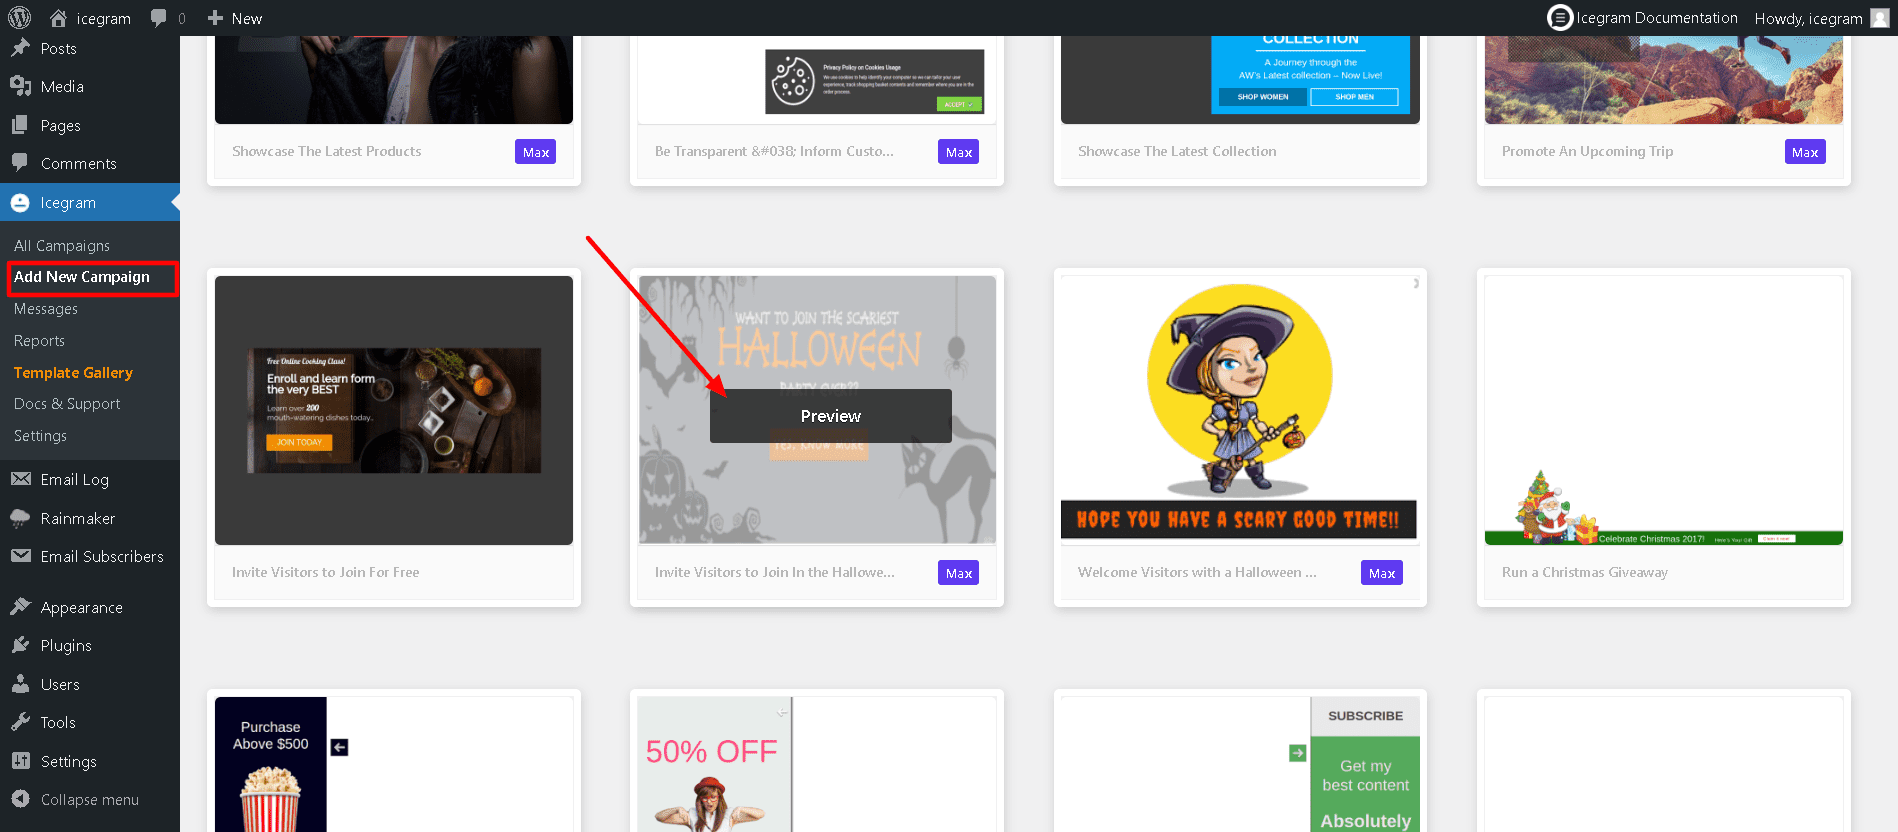The image size is (1898, 832).
Task: Click the Tools wrench icon
Action: coord(20,722)
